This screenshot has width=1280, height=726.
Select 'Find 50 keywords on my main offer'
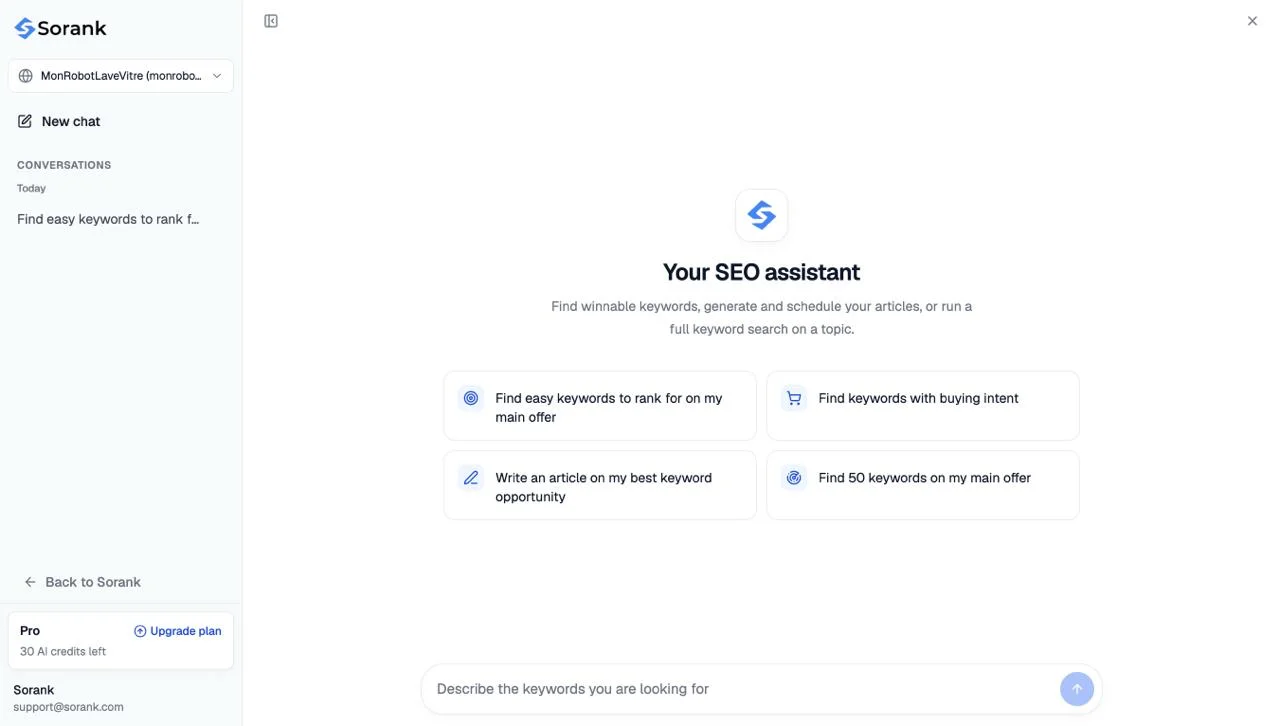tap(923, 485)
